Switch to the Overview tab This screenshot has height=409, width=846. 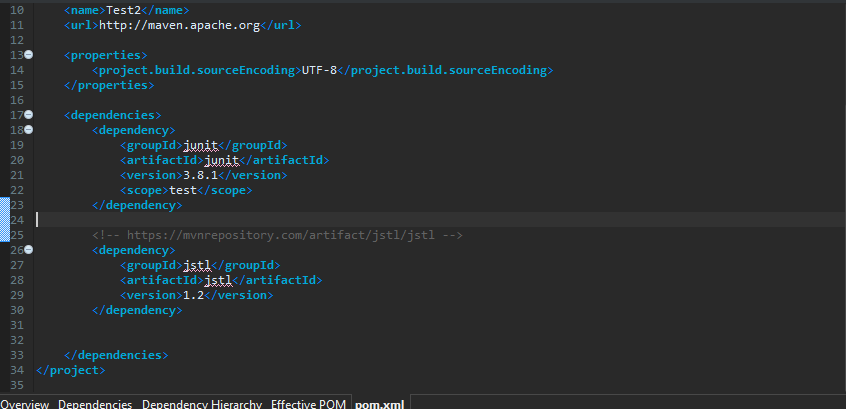[24, 403]
